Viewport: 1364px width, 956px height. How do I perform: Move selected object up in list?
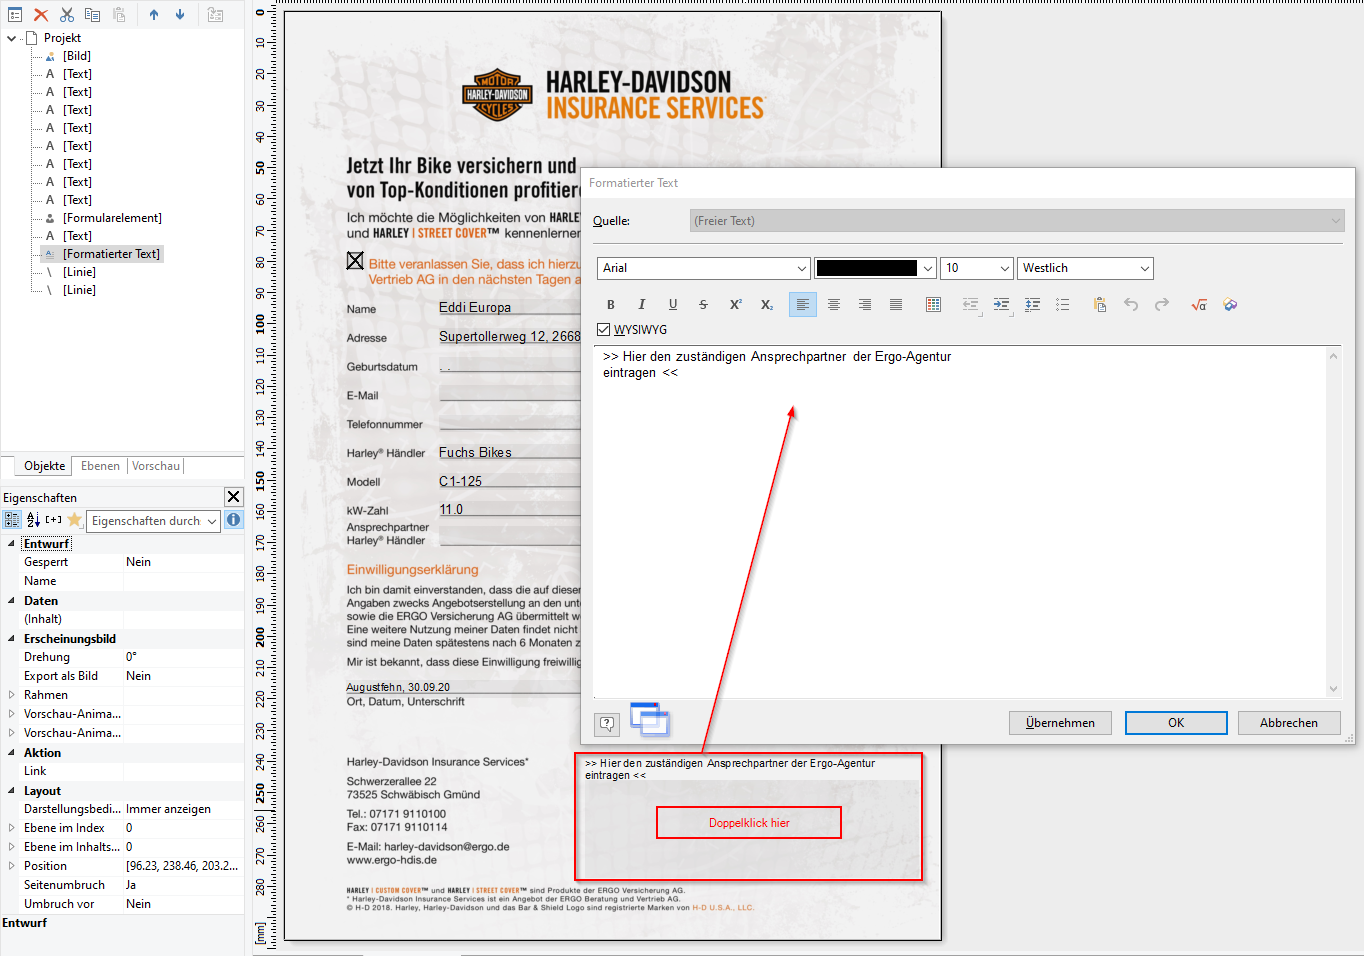[x=154, y=15]
